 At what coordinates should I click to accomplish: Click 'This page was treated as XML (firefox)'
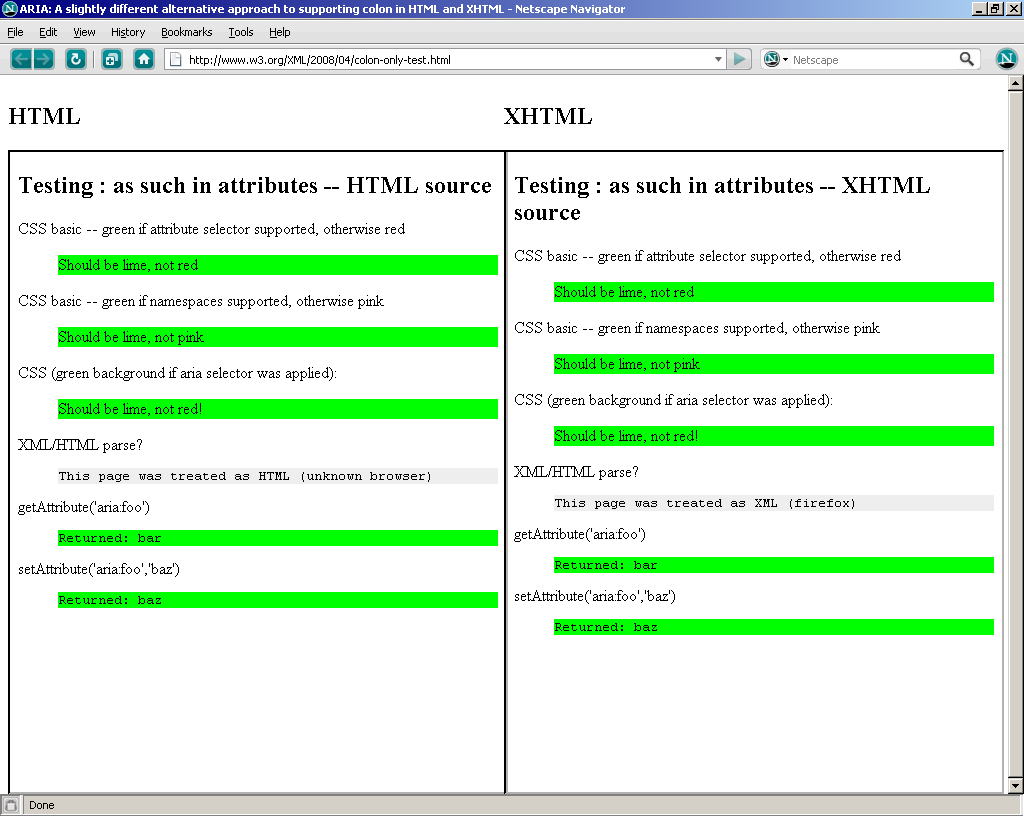click(705, 503)
